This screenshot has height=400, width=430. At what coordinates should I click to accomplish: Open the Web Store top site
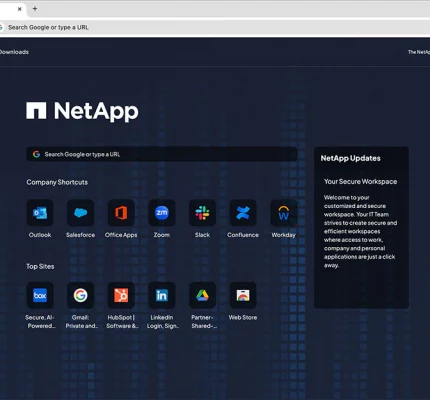[243, 295]
